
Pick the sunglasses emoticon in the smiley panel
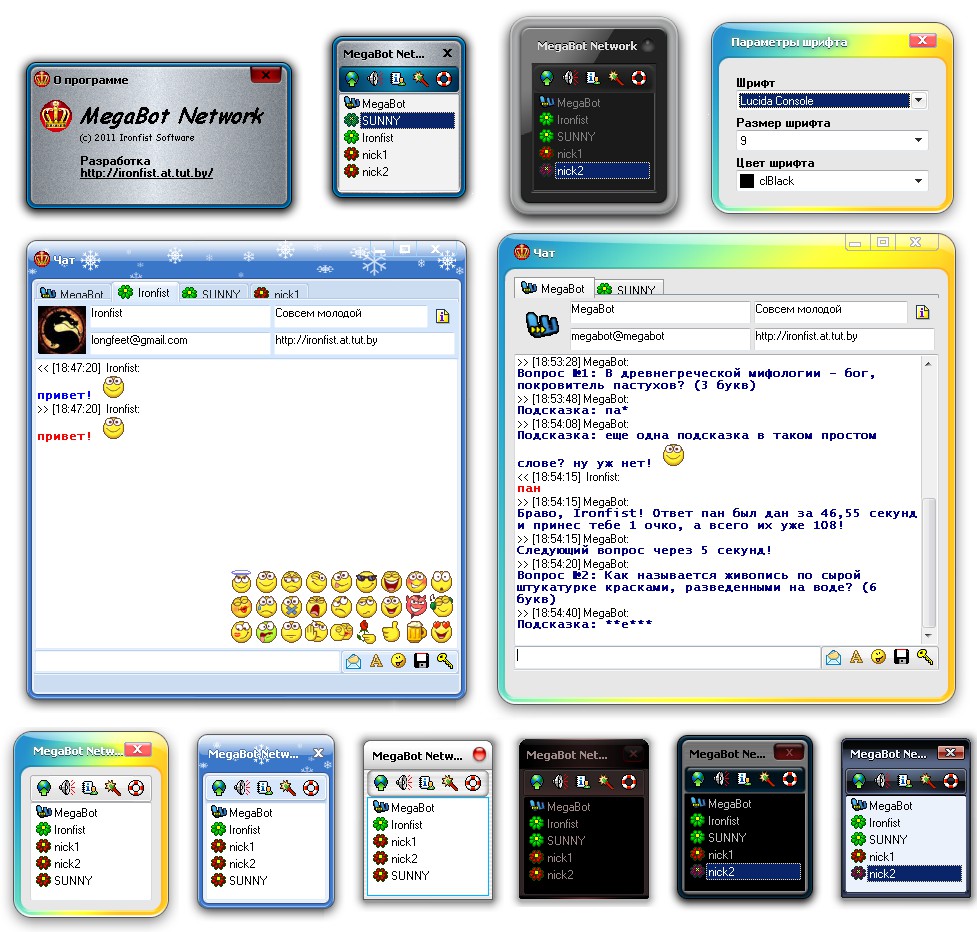click(366, 582)
